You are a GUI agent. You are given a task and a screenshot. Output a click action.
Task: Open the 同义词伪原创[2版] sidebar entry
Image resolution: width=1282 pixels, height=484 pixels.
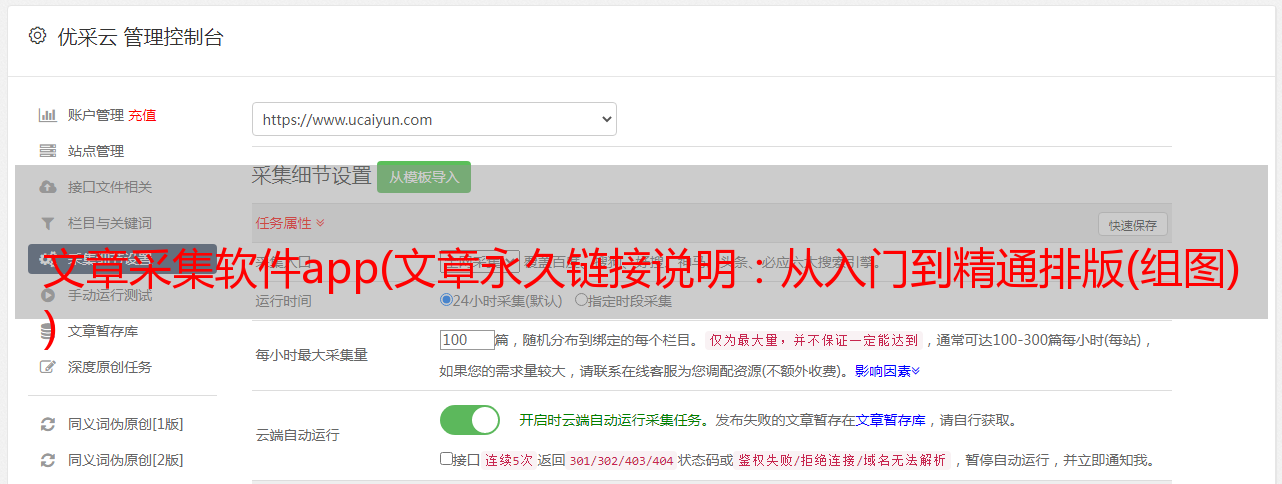[125, 460]
